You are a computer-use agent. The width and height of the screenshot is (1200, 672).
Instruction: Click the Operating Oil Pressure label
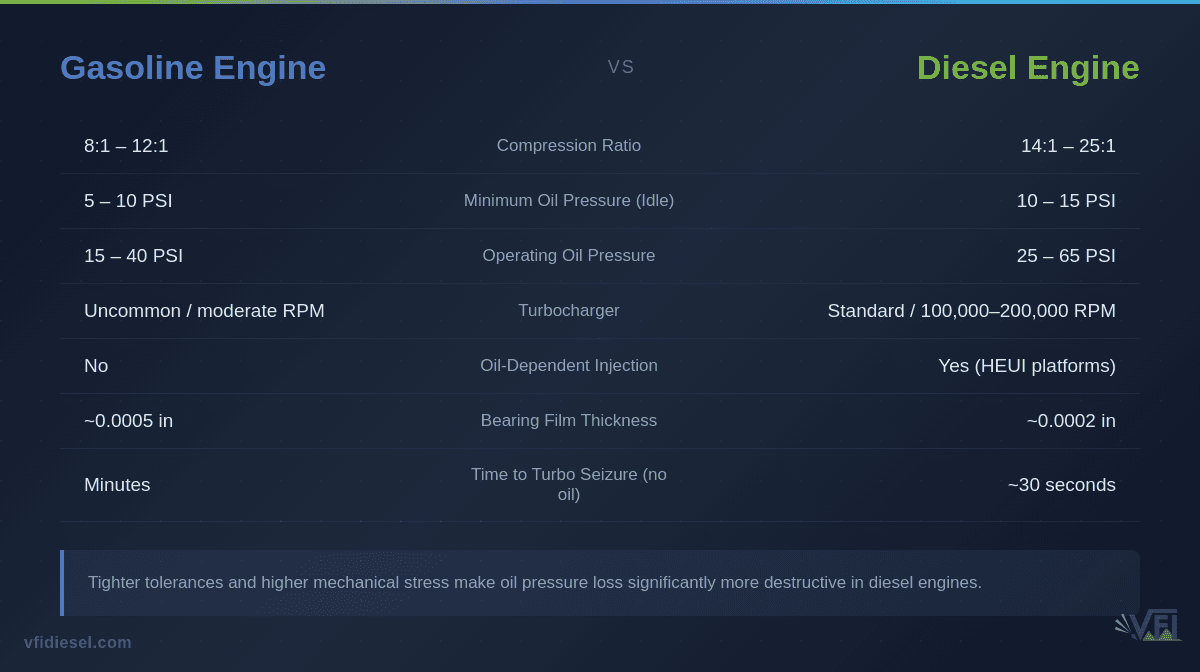[569, 255]
